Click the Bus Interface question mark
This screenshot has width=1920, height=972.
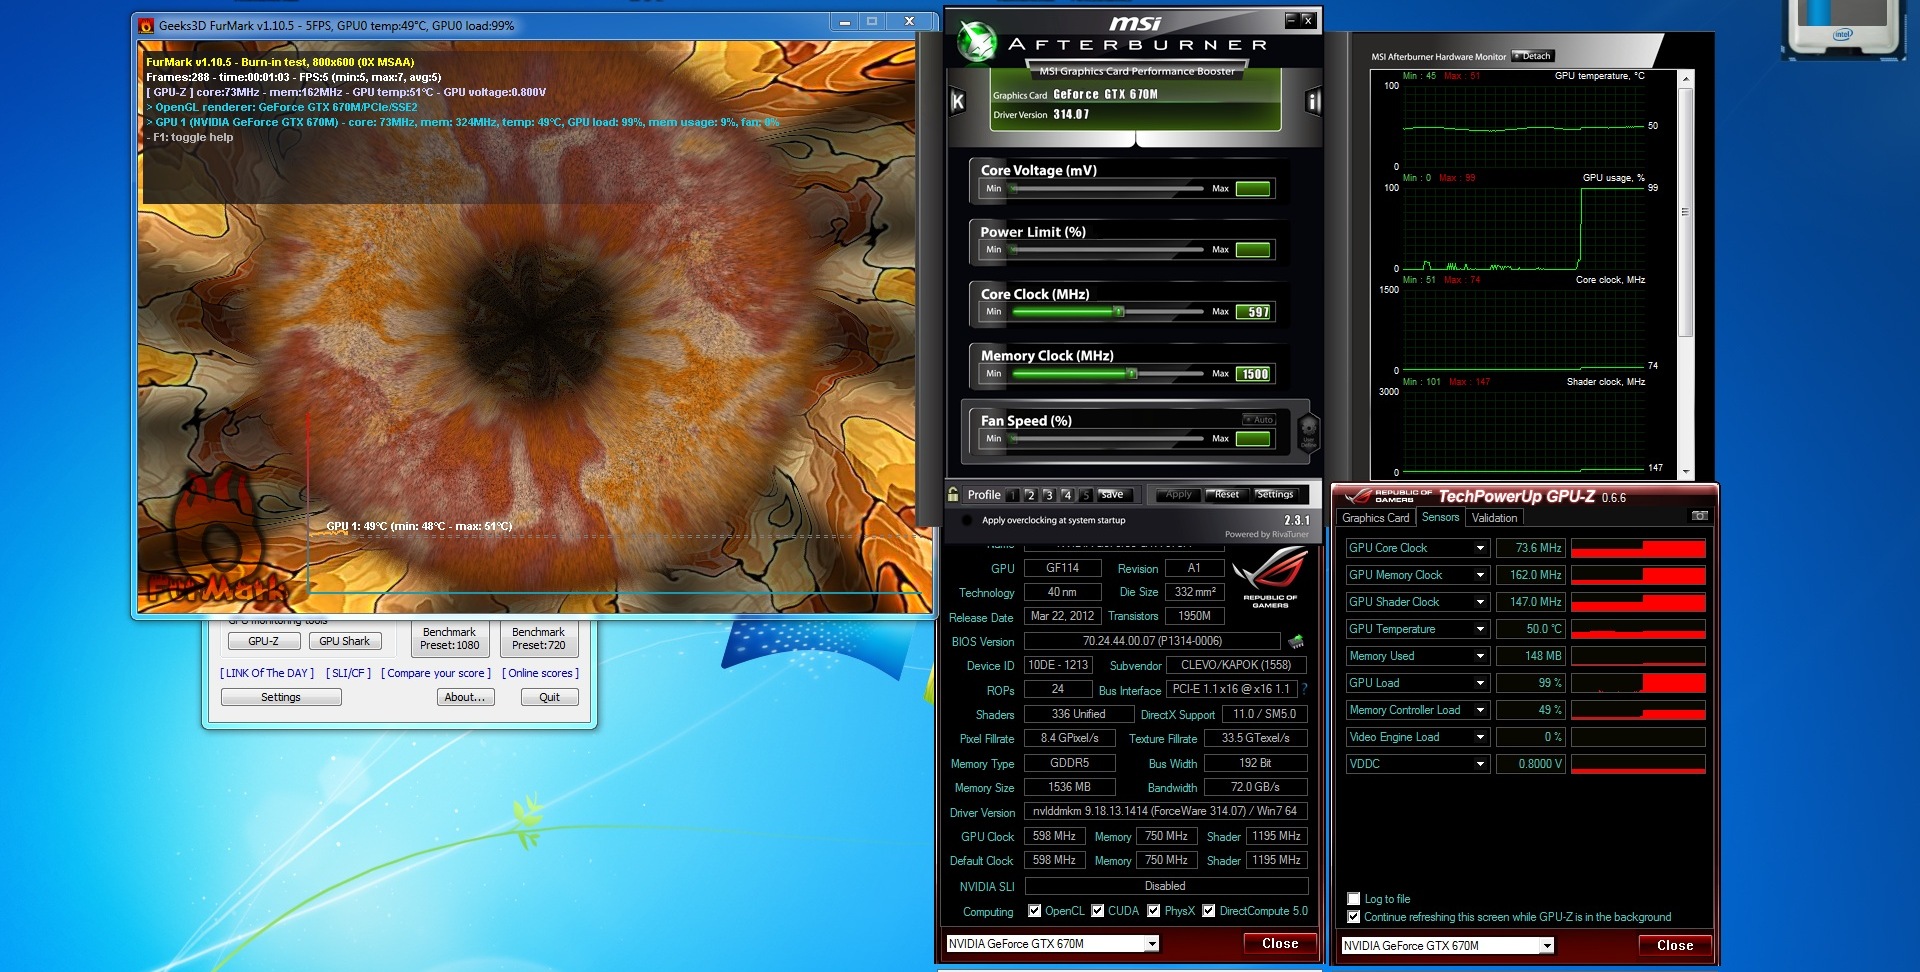tap(1304, 689)
